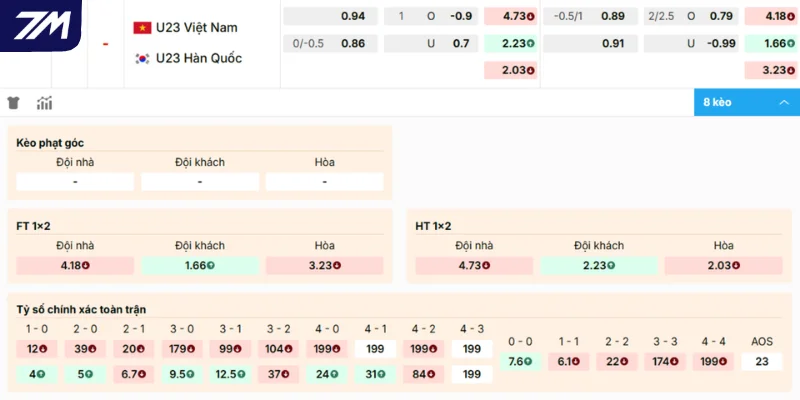Click the South Korea flag icon
800x400 pixels.
142,58
